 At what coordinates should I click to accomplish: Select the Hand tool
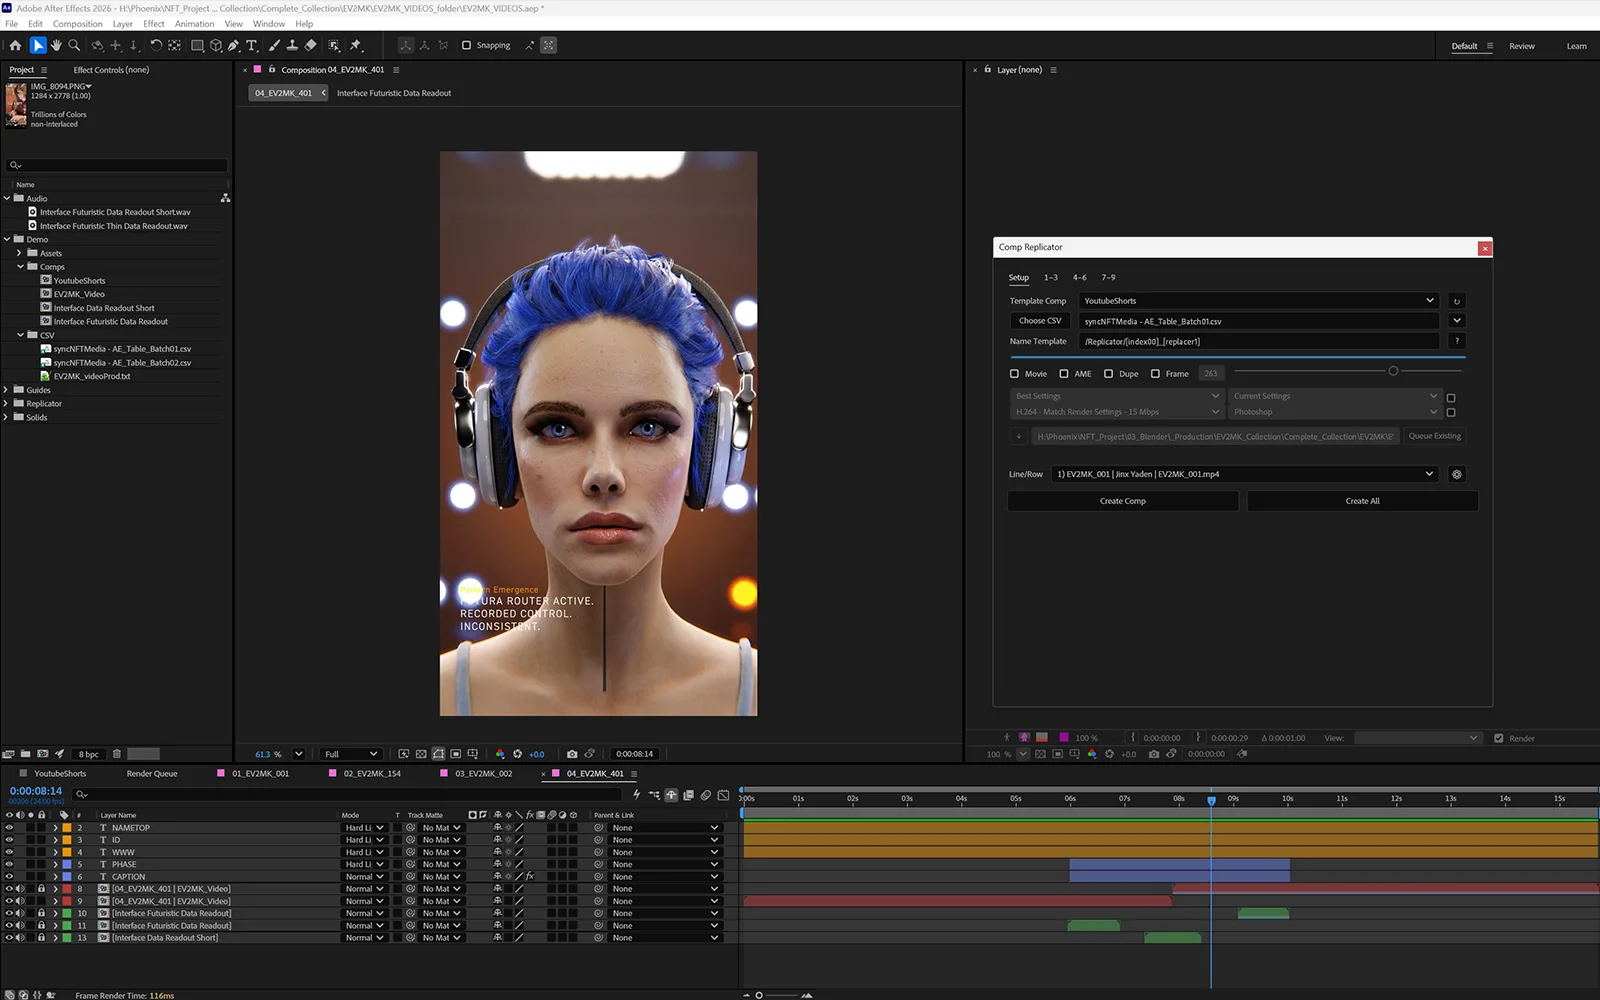click(56, 45)
